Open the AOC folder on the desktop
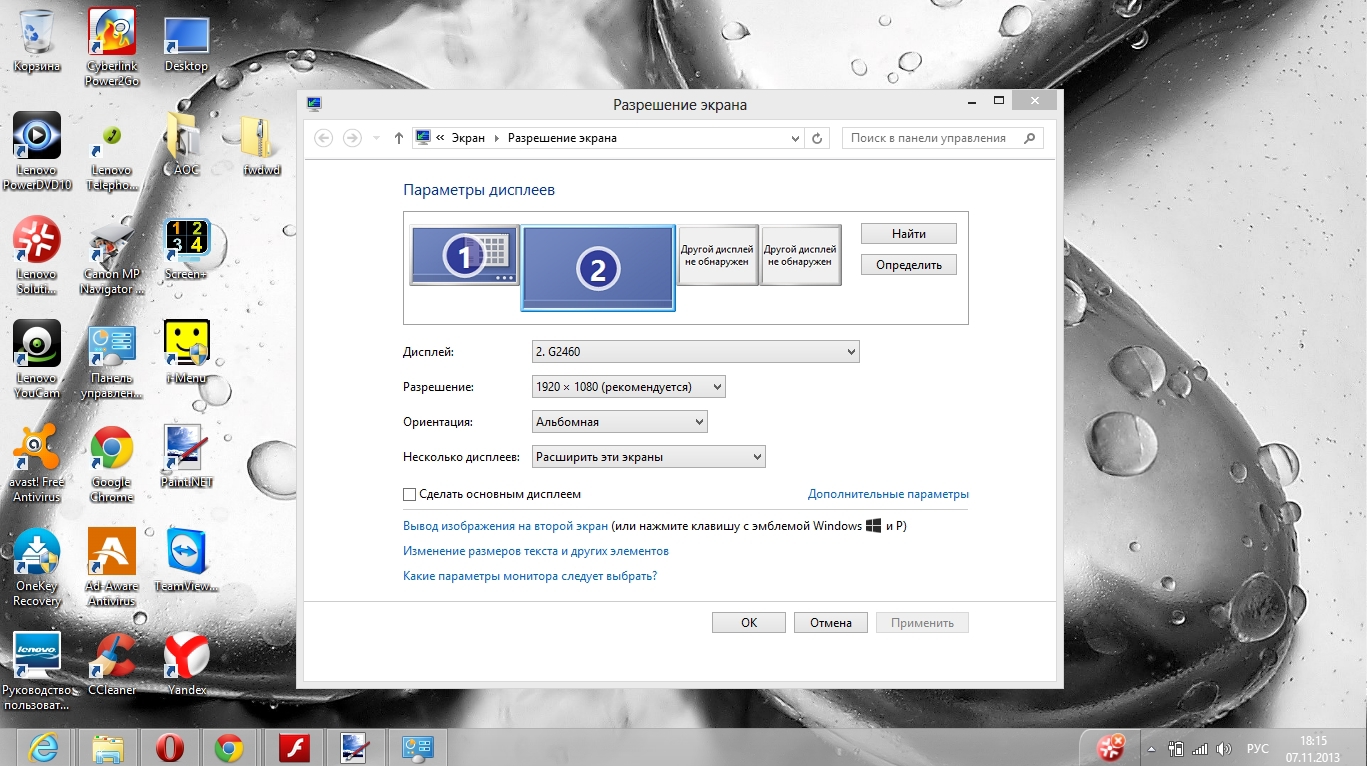The image size is (1367, 766). (186, 144)
